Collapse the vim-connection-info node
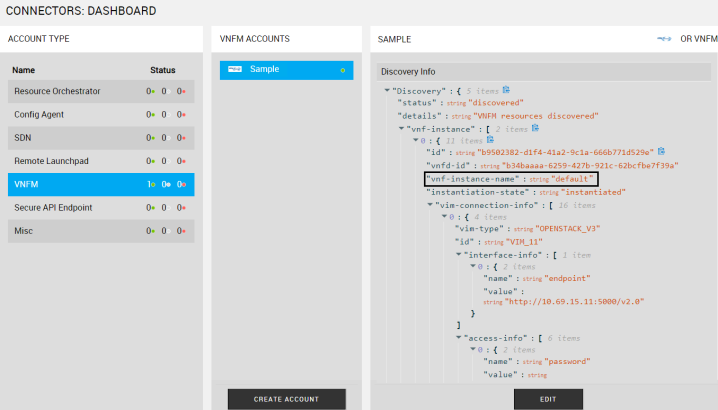The width and height of the screenshot is (718, 410). (429, 205)
